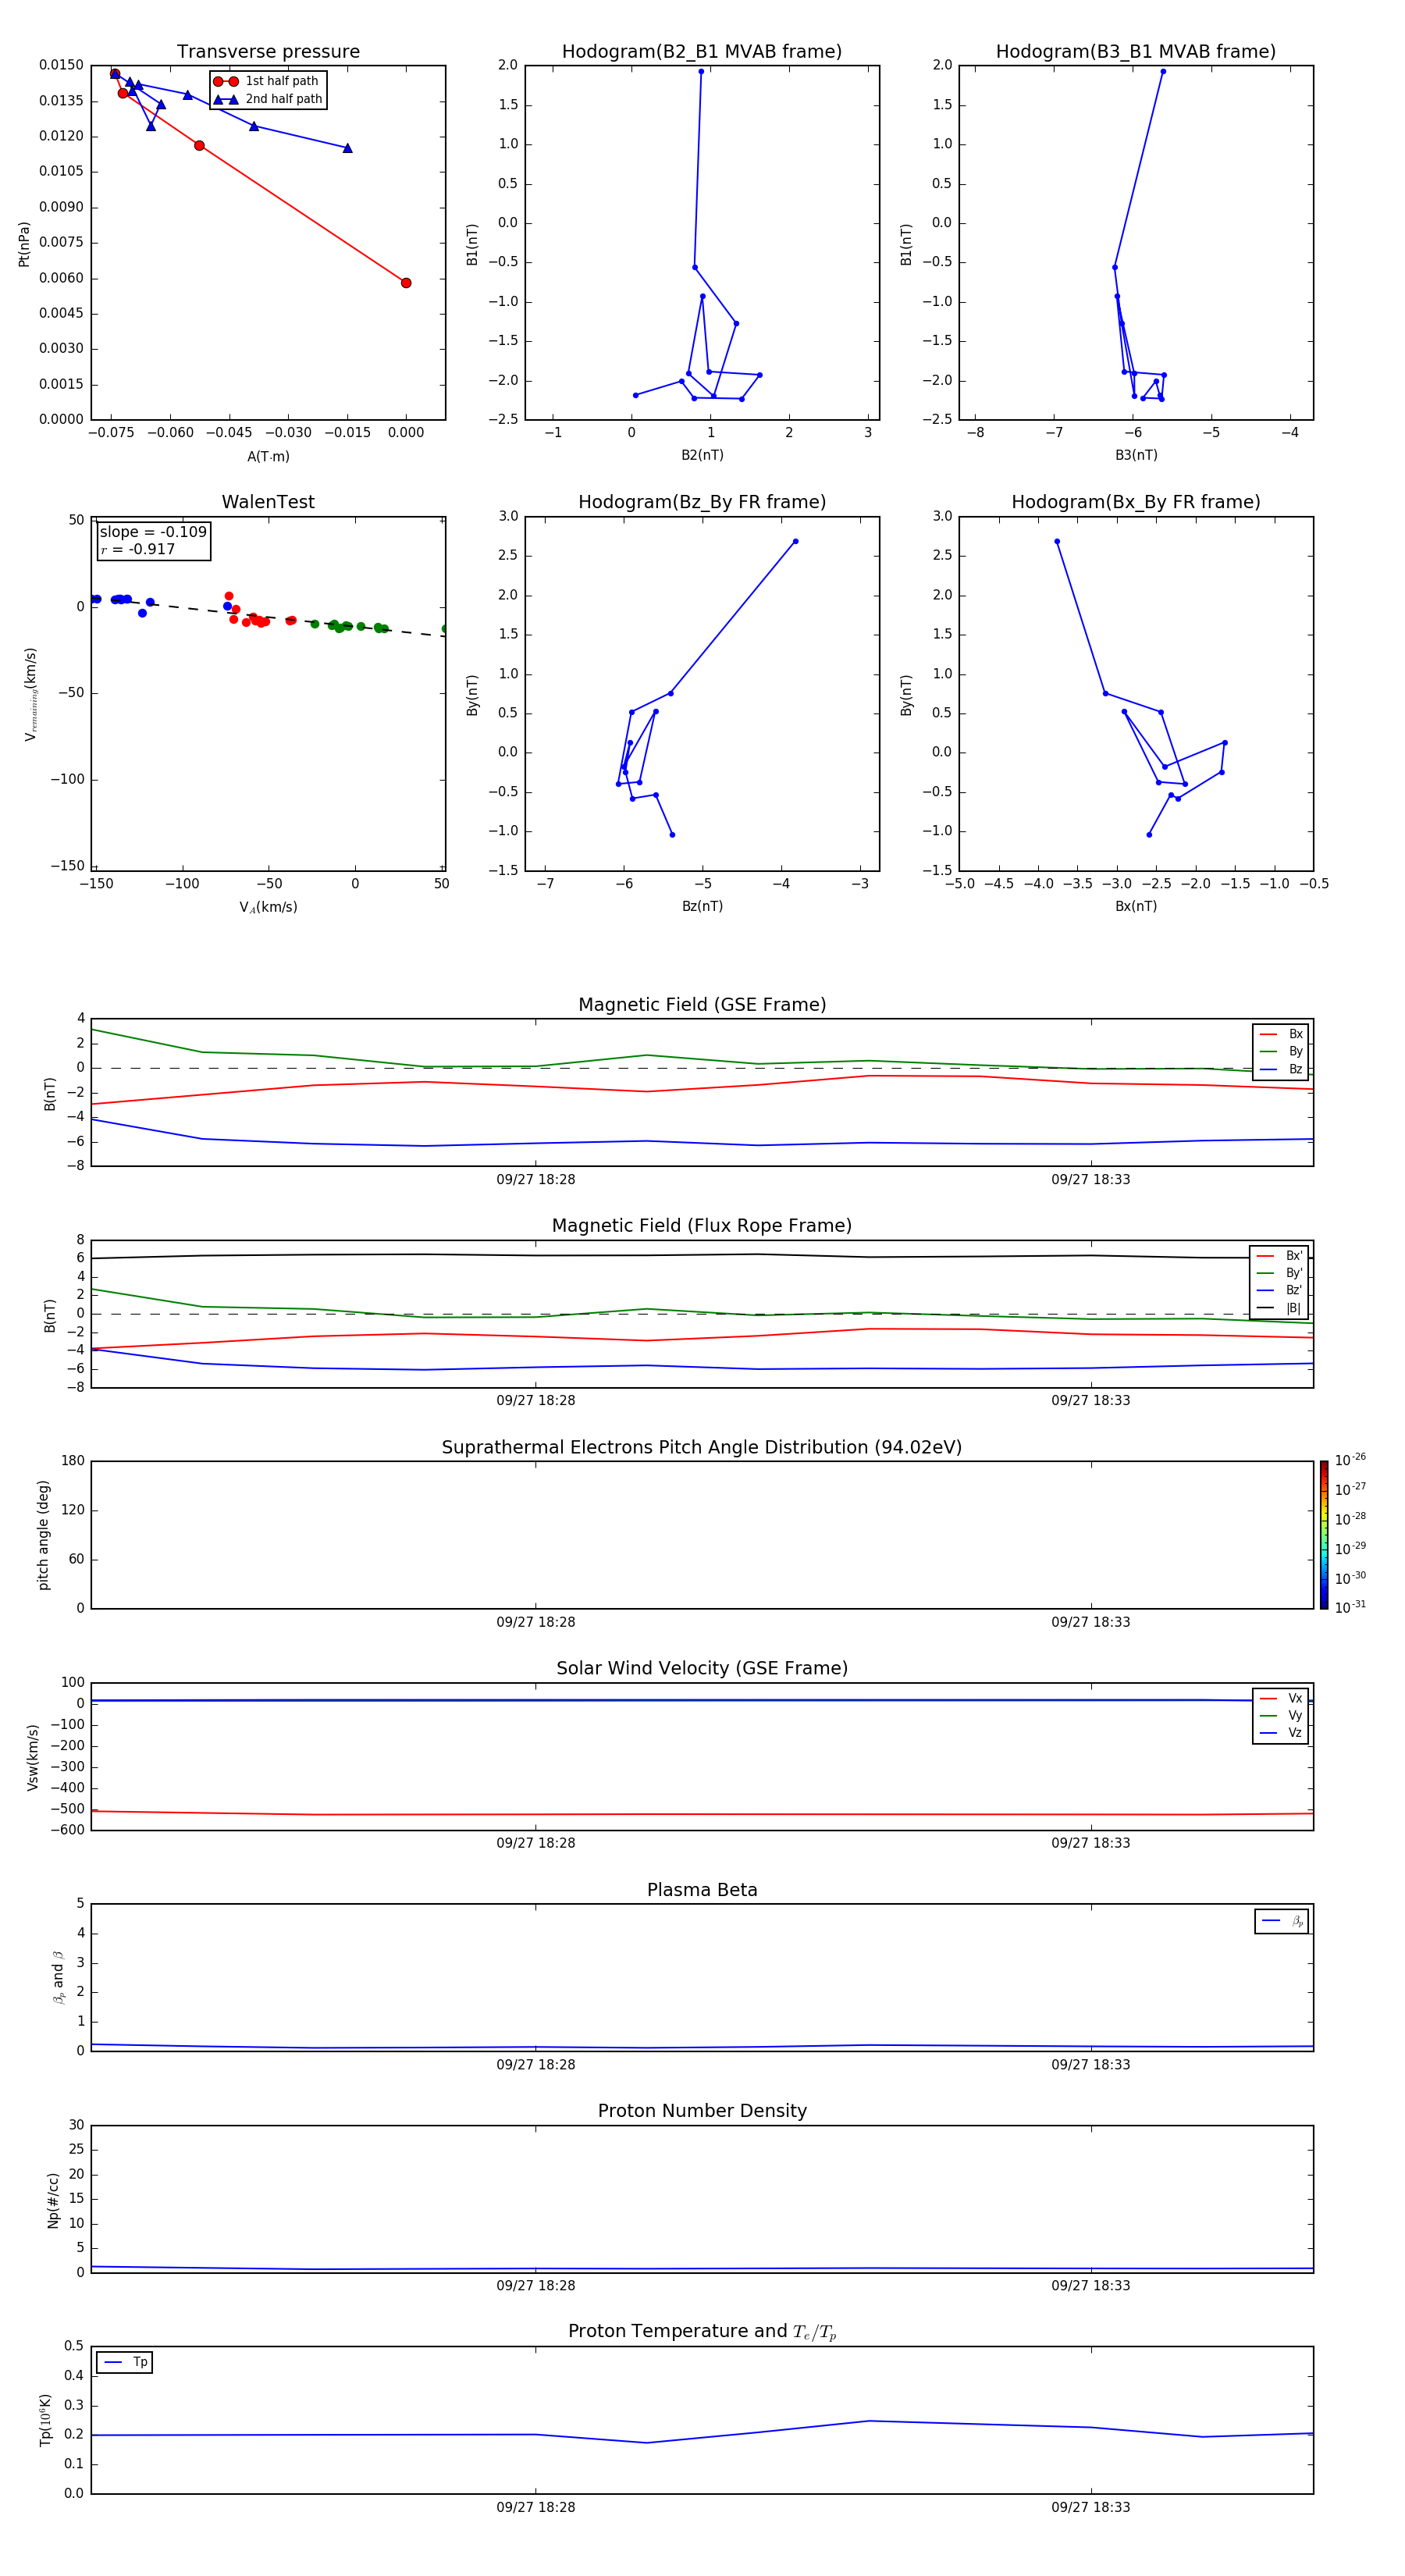Click the By' legend entry in Flux Rope plot
This screenshot has width=1405, height=2576.
coord(1279,1273)
